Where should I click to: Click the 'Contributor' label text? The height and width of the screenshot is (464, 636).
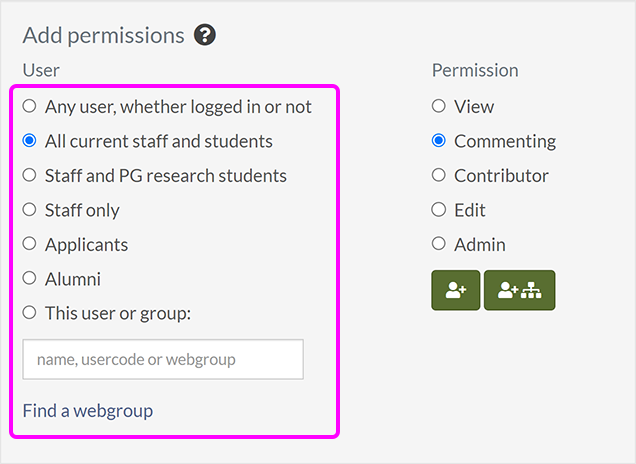(x=501, y=175)
